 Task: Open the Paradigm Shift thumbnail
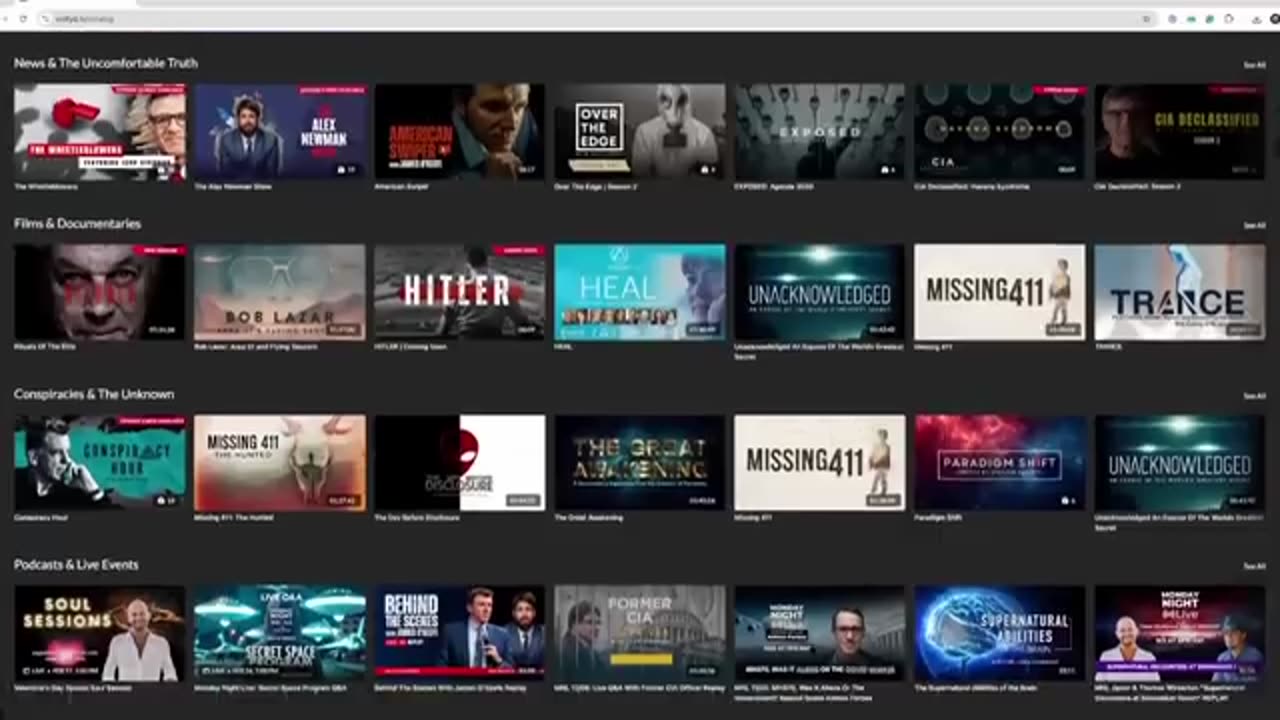[x=1000, y=463]
